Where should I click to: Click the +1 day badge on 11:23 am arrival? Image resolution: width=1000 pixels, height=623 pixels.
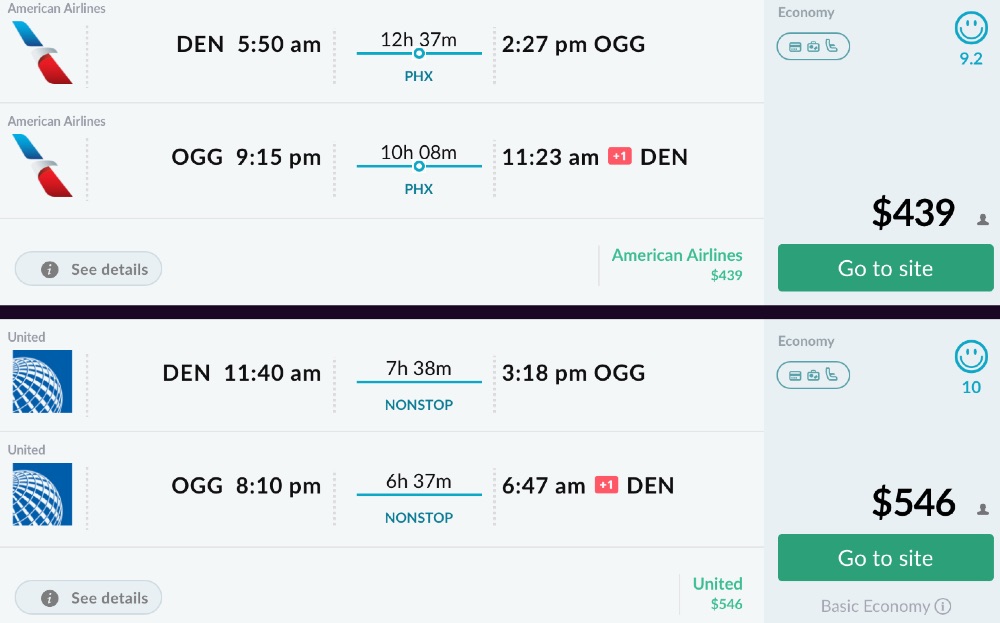pyautogui.click(x=619, y=156)
